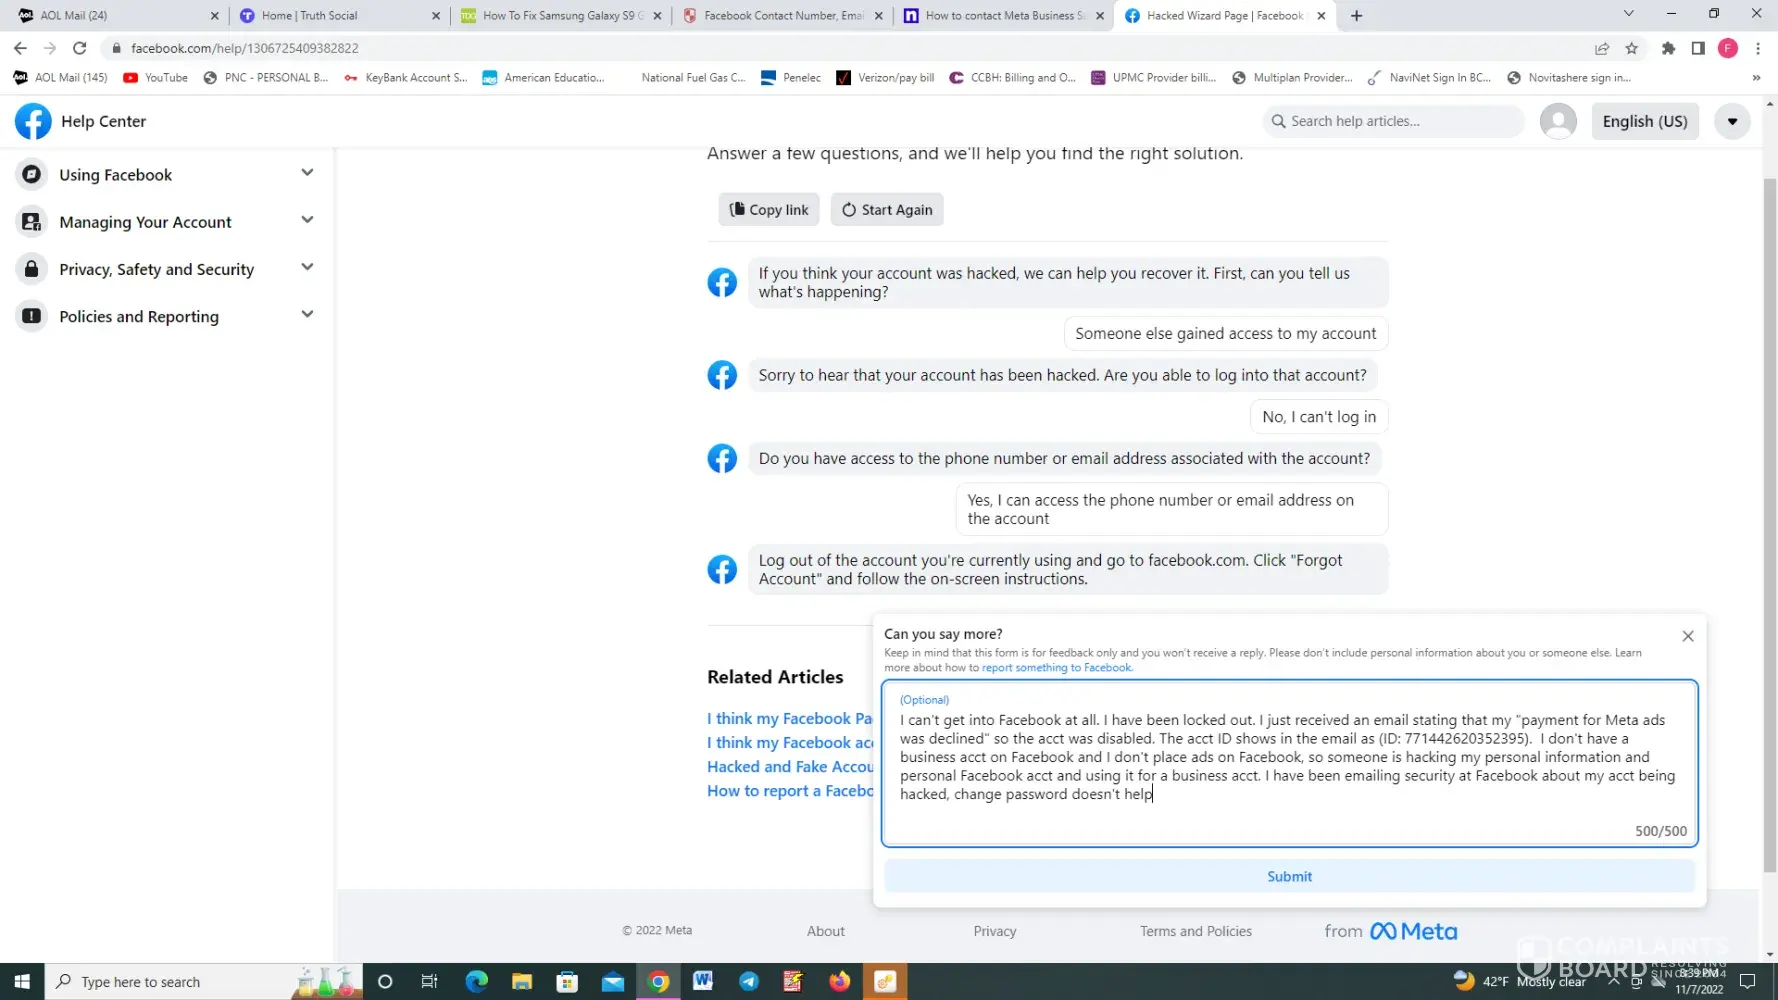The image size is (1778, 1000).
Task: Switch to Facebook Contact Number tab
Action: tap(782, 16)
